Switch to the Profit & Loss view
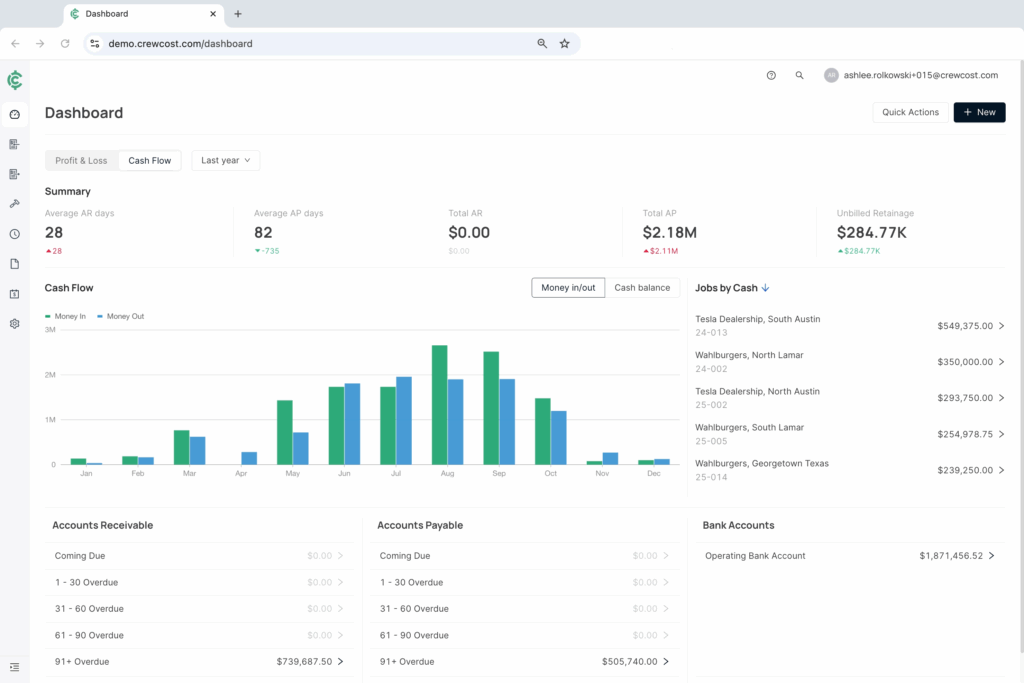Viewport: 1024px width, 683px height. coord(81,160)
